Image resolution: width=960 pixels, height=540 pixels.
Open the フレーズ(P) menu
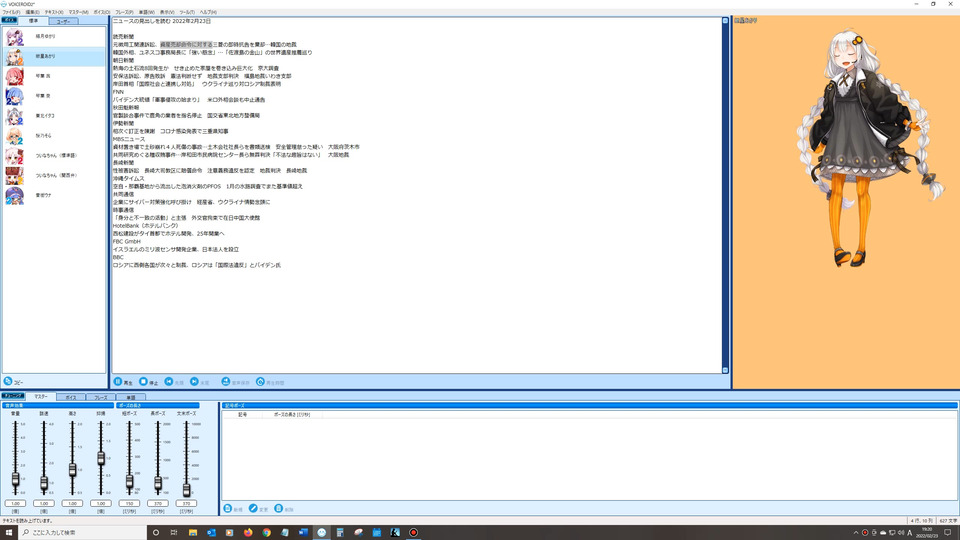coord(124,12)
